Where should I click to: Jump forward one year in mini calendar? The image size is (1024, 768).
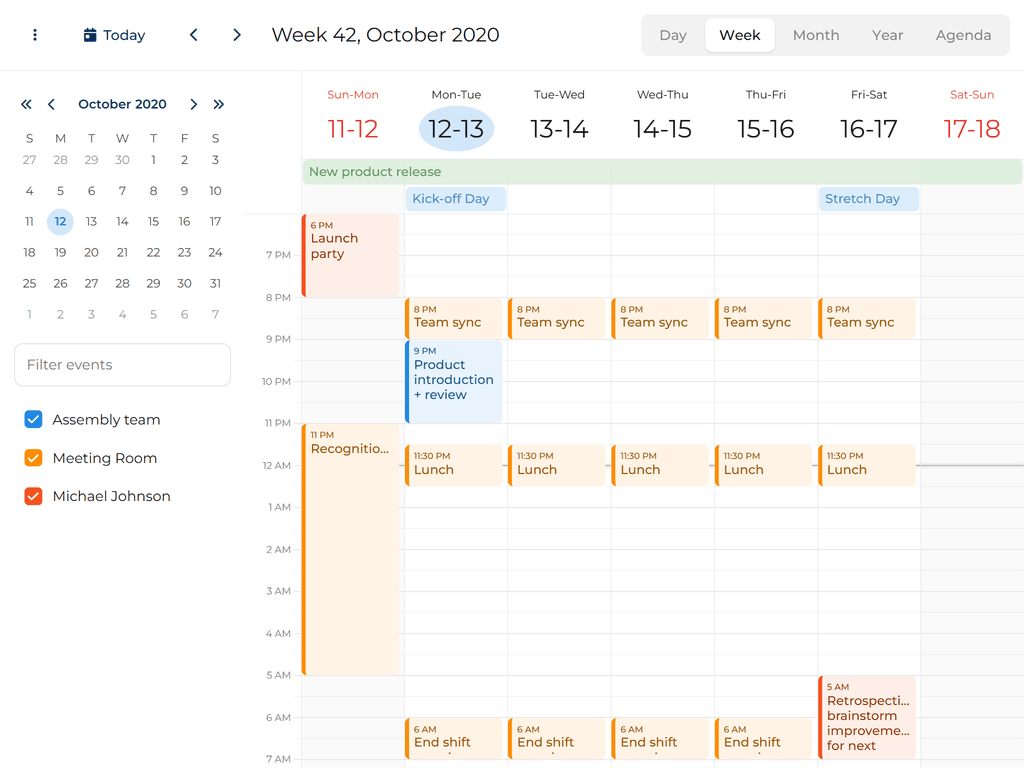click(x=218, y=104)
